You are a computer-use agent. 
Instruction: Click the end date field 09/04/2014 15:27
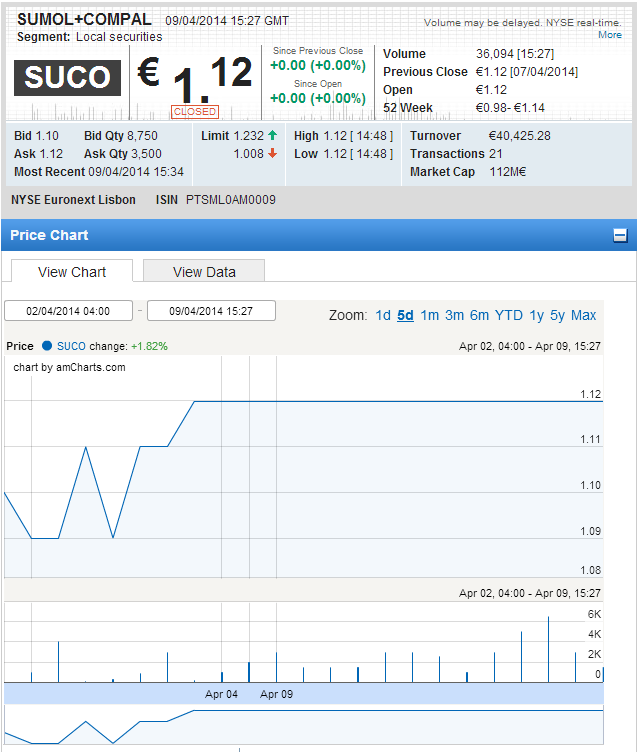[211, 311]
